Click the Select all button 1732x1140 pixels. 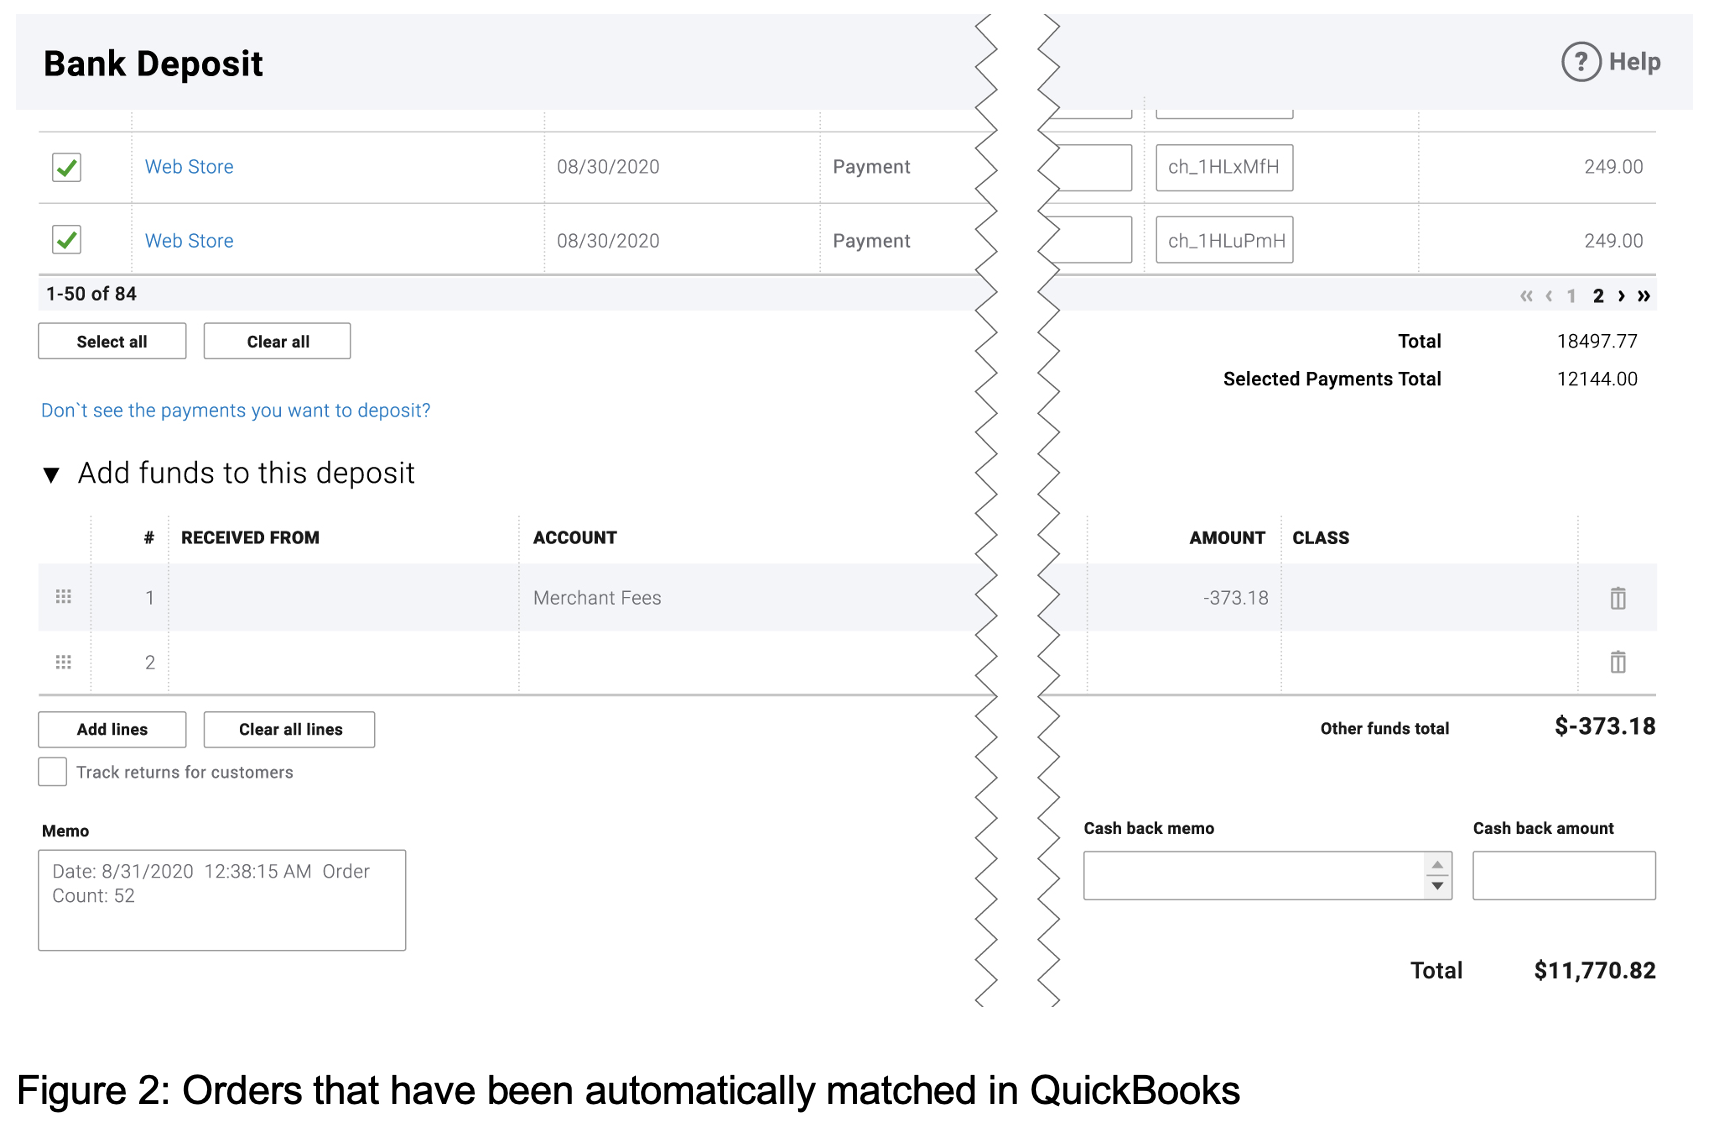(112, 341)
